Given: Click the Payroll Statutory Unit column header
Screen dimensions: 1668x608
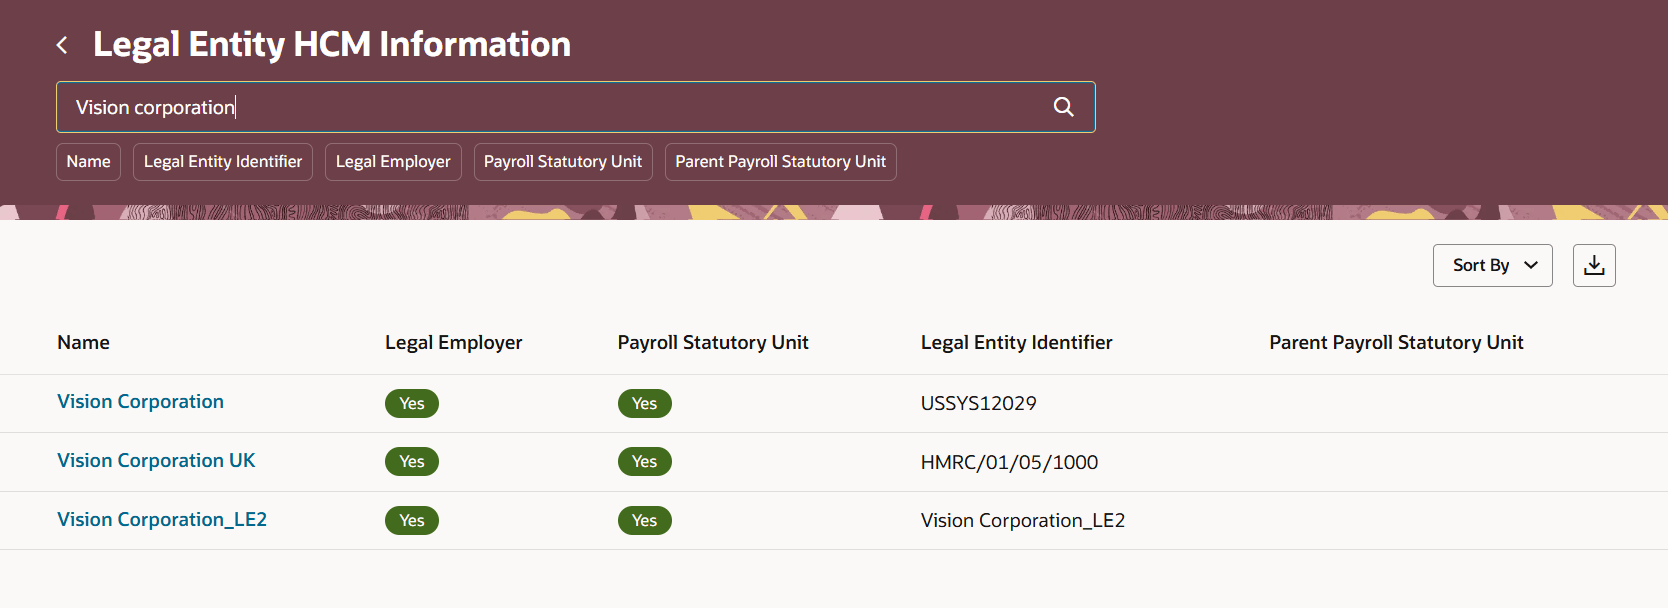Looking at the screenshot, I should coord(713,342).
